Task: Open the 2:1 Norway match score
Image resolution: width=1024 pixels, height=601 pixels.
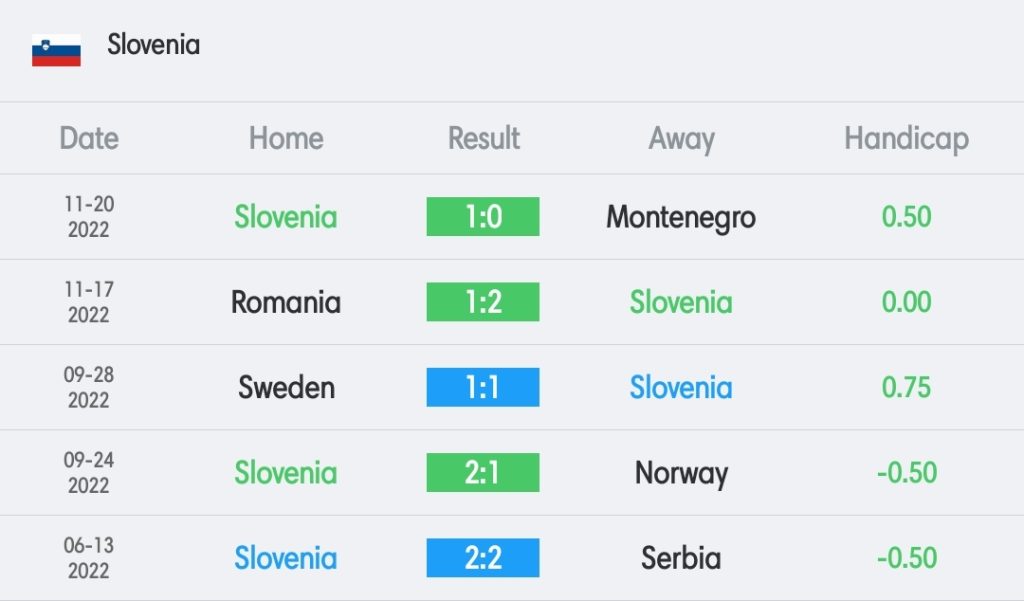Action: (483, 472)
